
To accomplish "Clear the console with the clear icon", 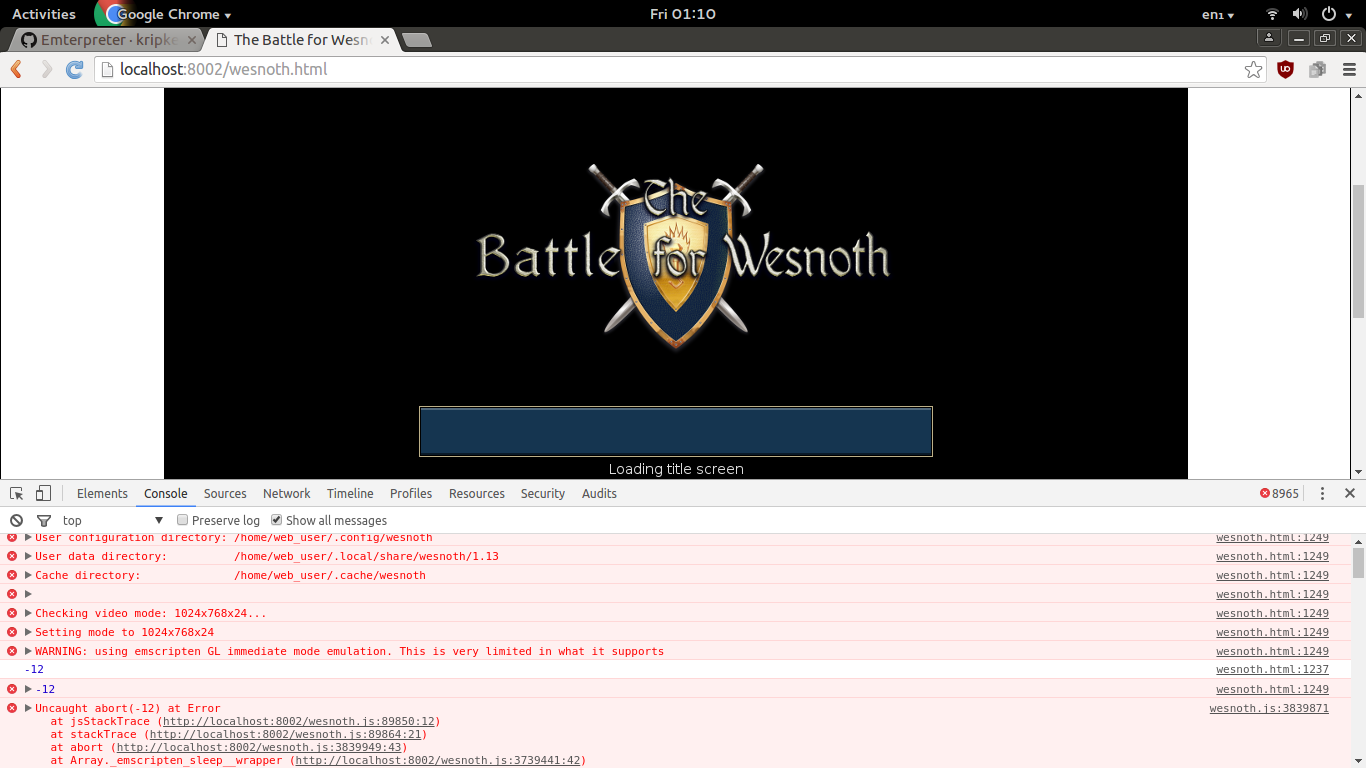I will (x=16, y=520).
